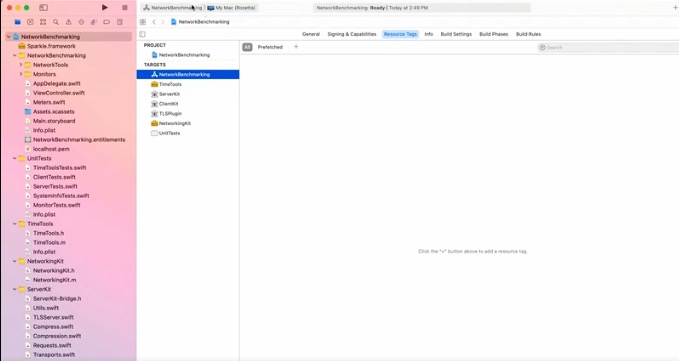Open the Breakpoint navigator
The image size is (679, 361).
click(107, 22)
